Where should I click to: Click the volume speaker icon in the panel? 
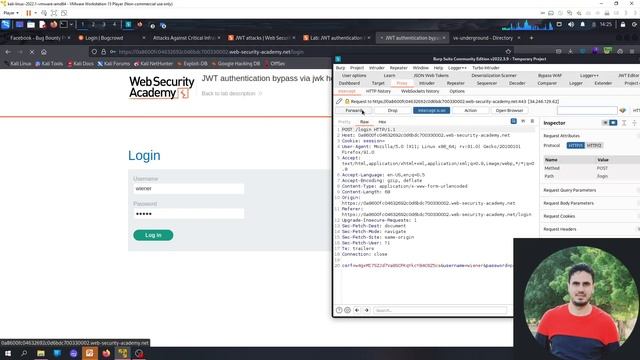(x=571, y=24)
